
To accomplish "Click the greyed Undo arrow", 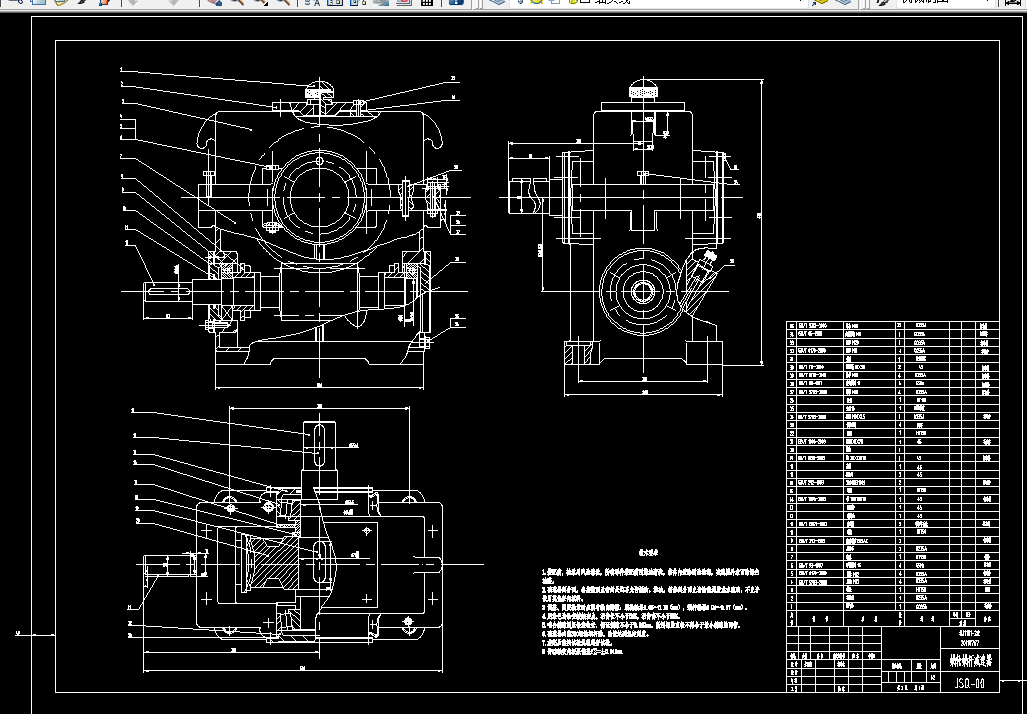I will coord(134,2).
